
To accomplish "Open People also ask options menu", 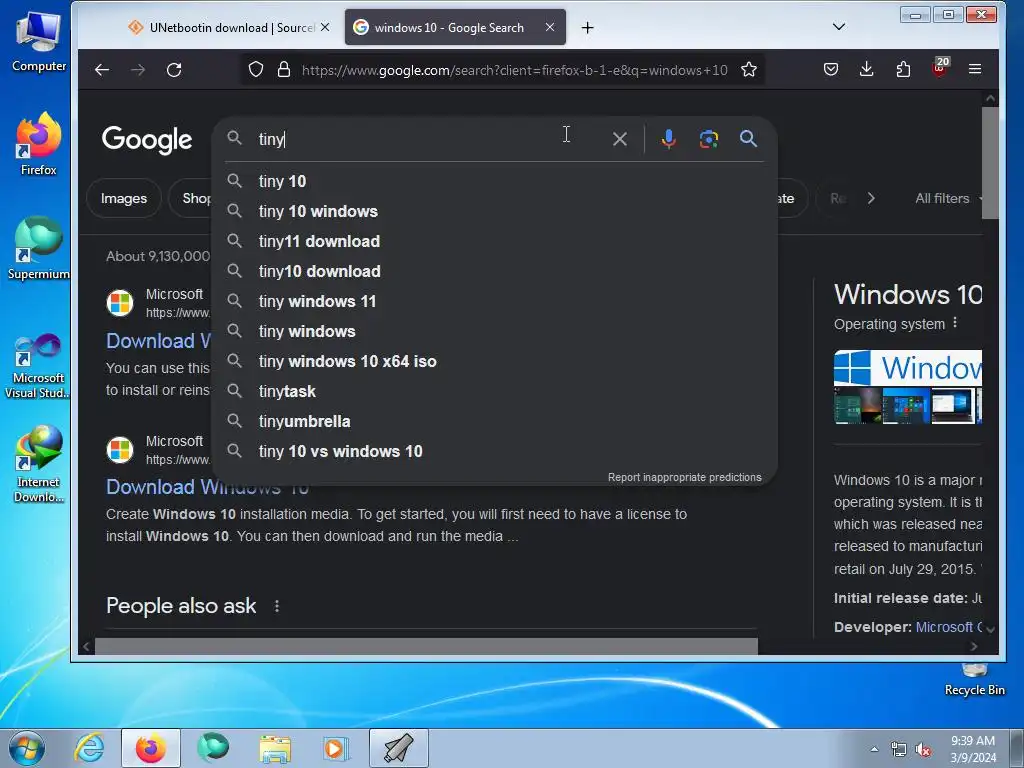I will (277, 606).
